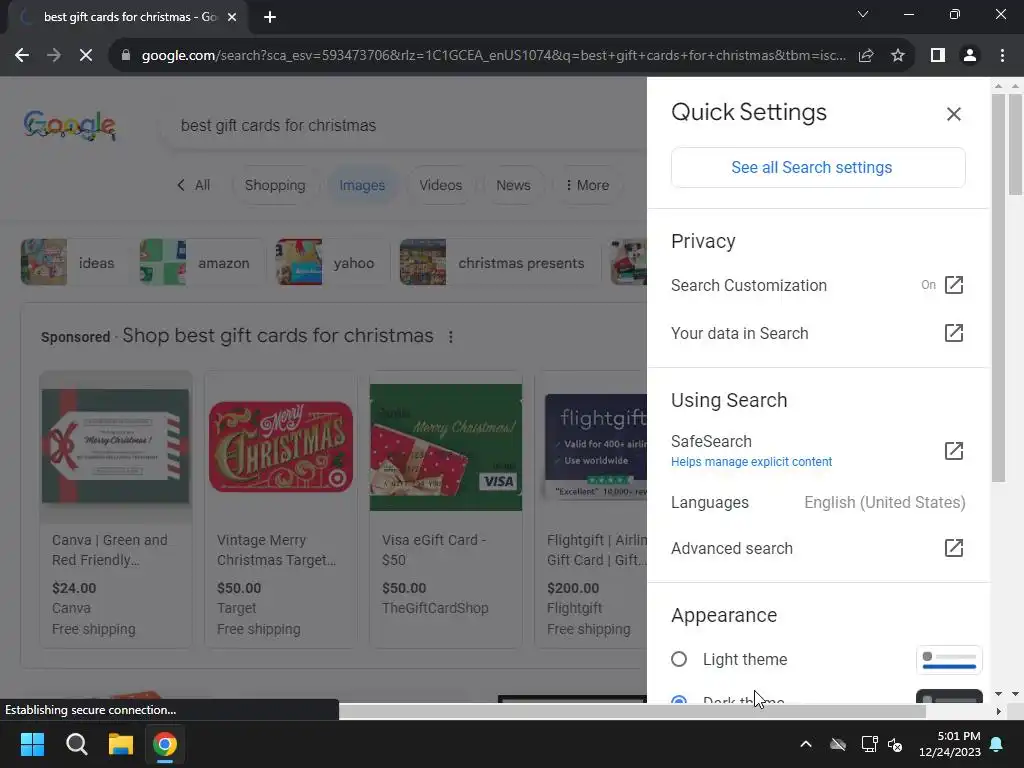Viewport: 1024px width, 768px height.
Task: Click the Light theme preview thumbnail
Action: 949,660
